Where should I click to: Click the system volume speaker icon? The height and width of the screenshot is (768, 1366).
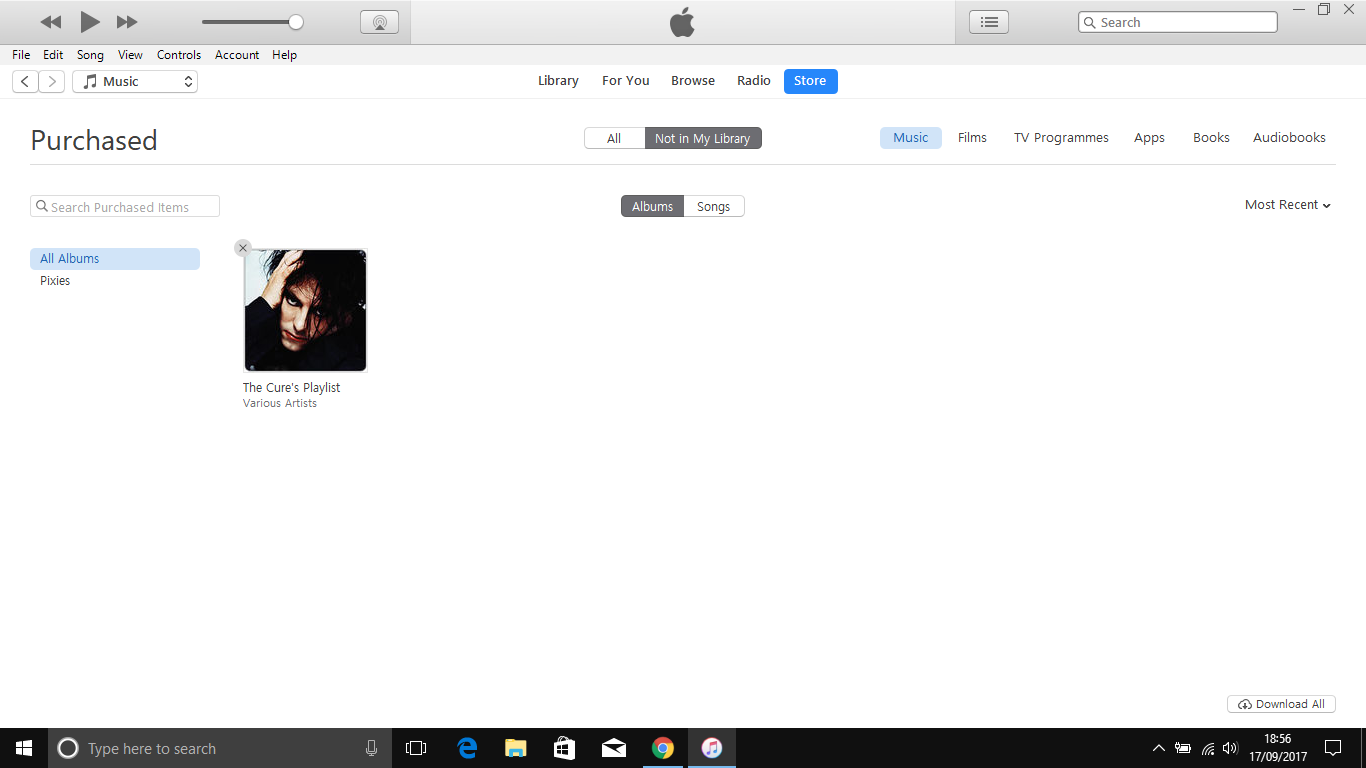pyautogui.click(x=1231, y=748)
